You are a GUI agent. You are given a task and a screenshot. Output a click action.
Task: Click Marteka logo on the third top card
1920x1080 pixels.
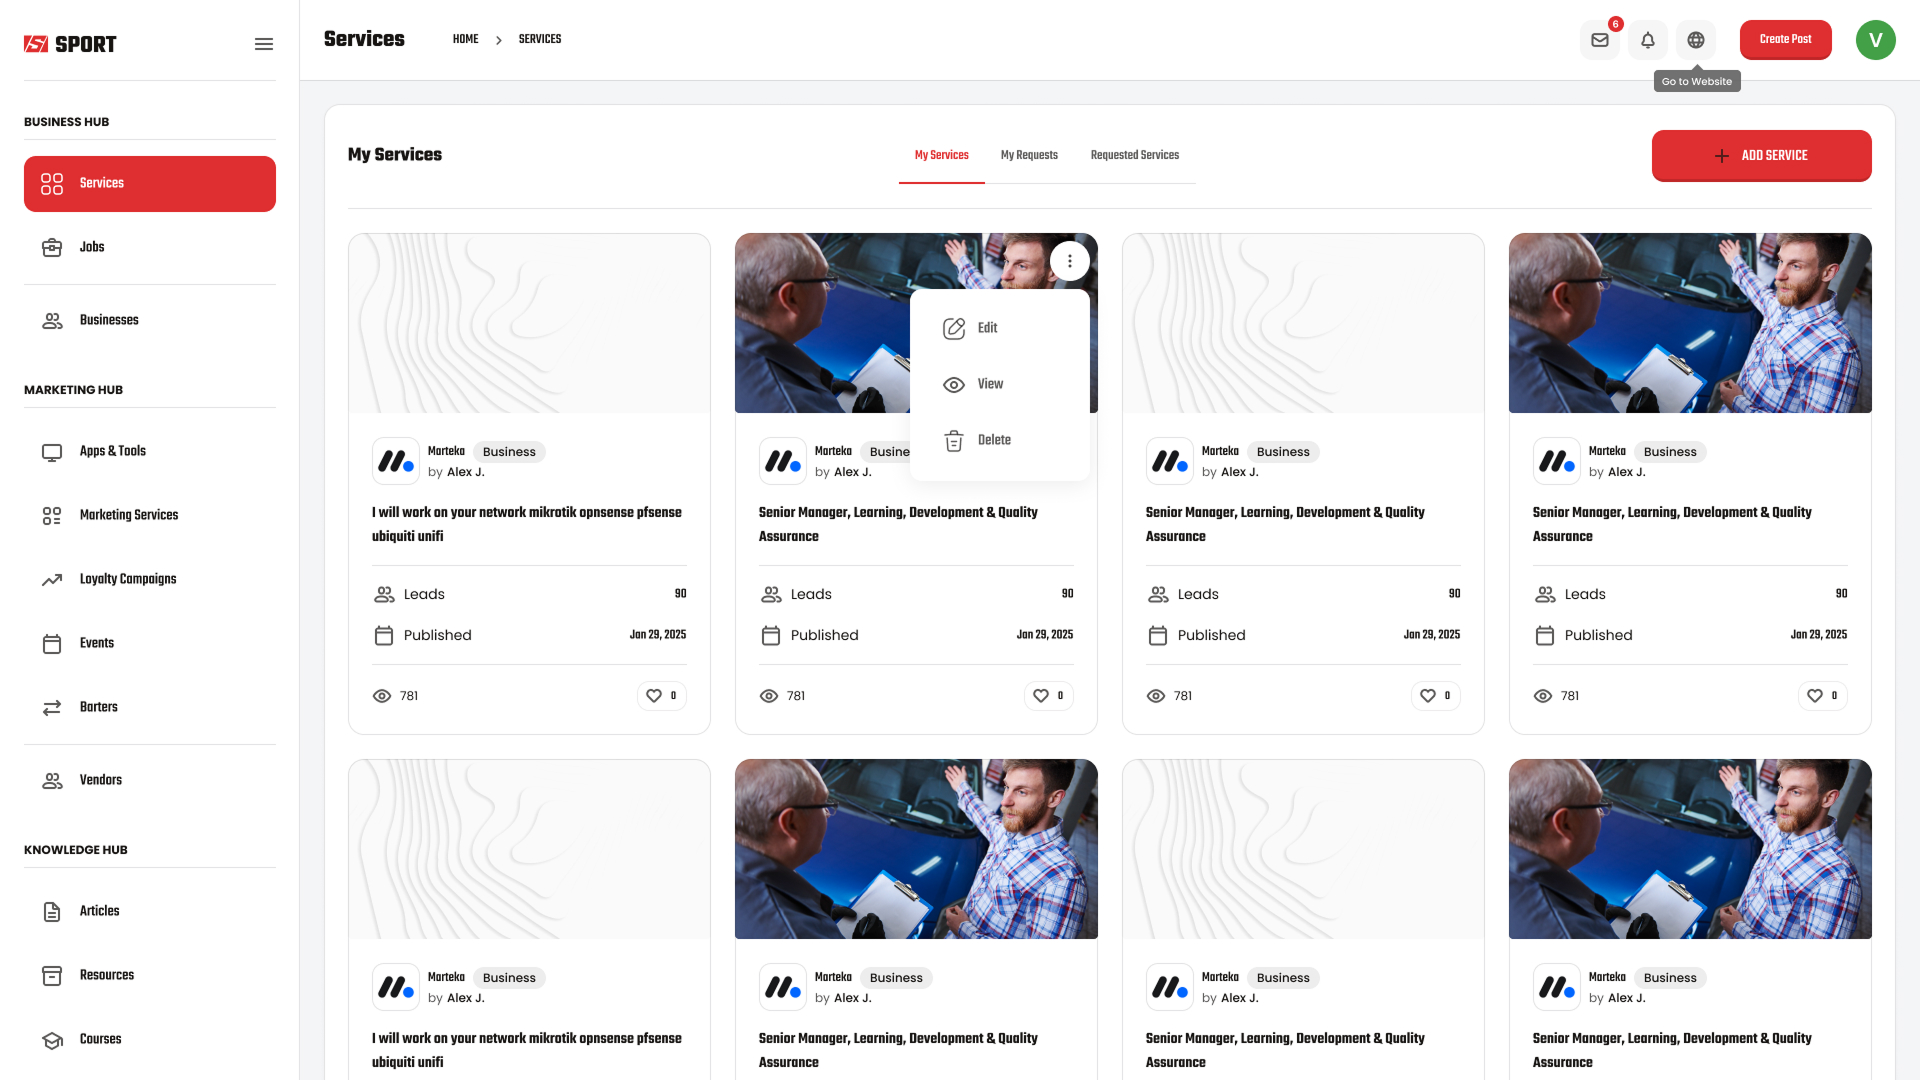[x=1170, y=461]
